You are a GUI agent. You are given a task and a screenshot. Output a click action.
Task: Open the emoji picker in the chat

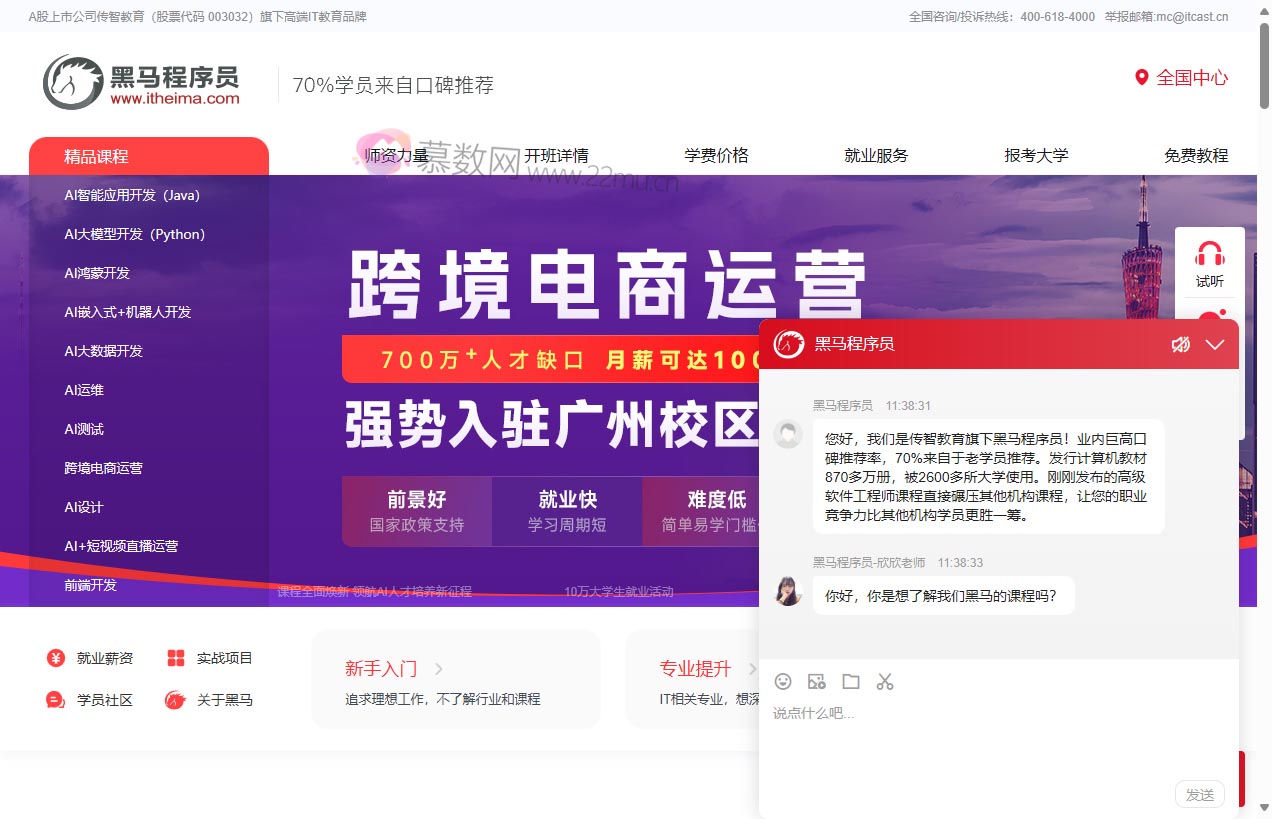pyautogui.click(x=783, y=681)
